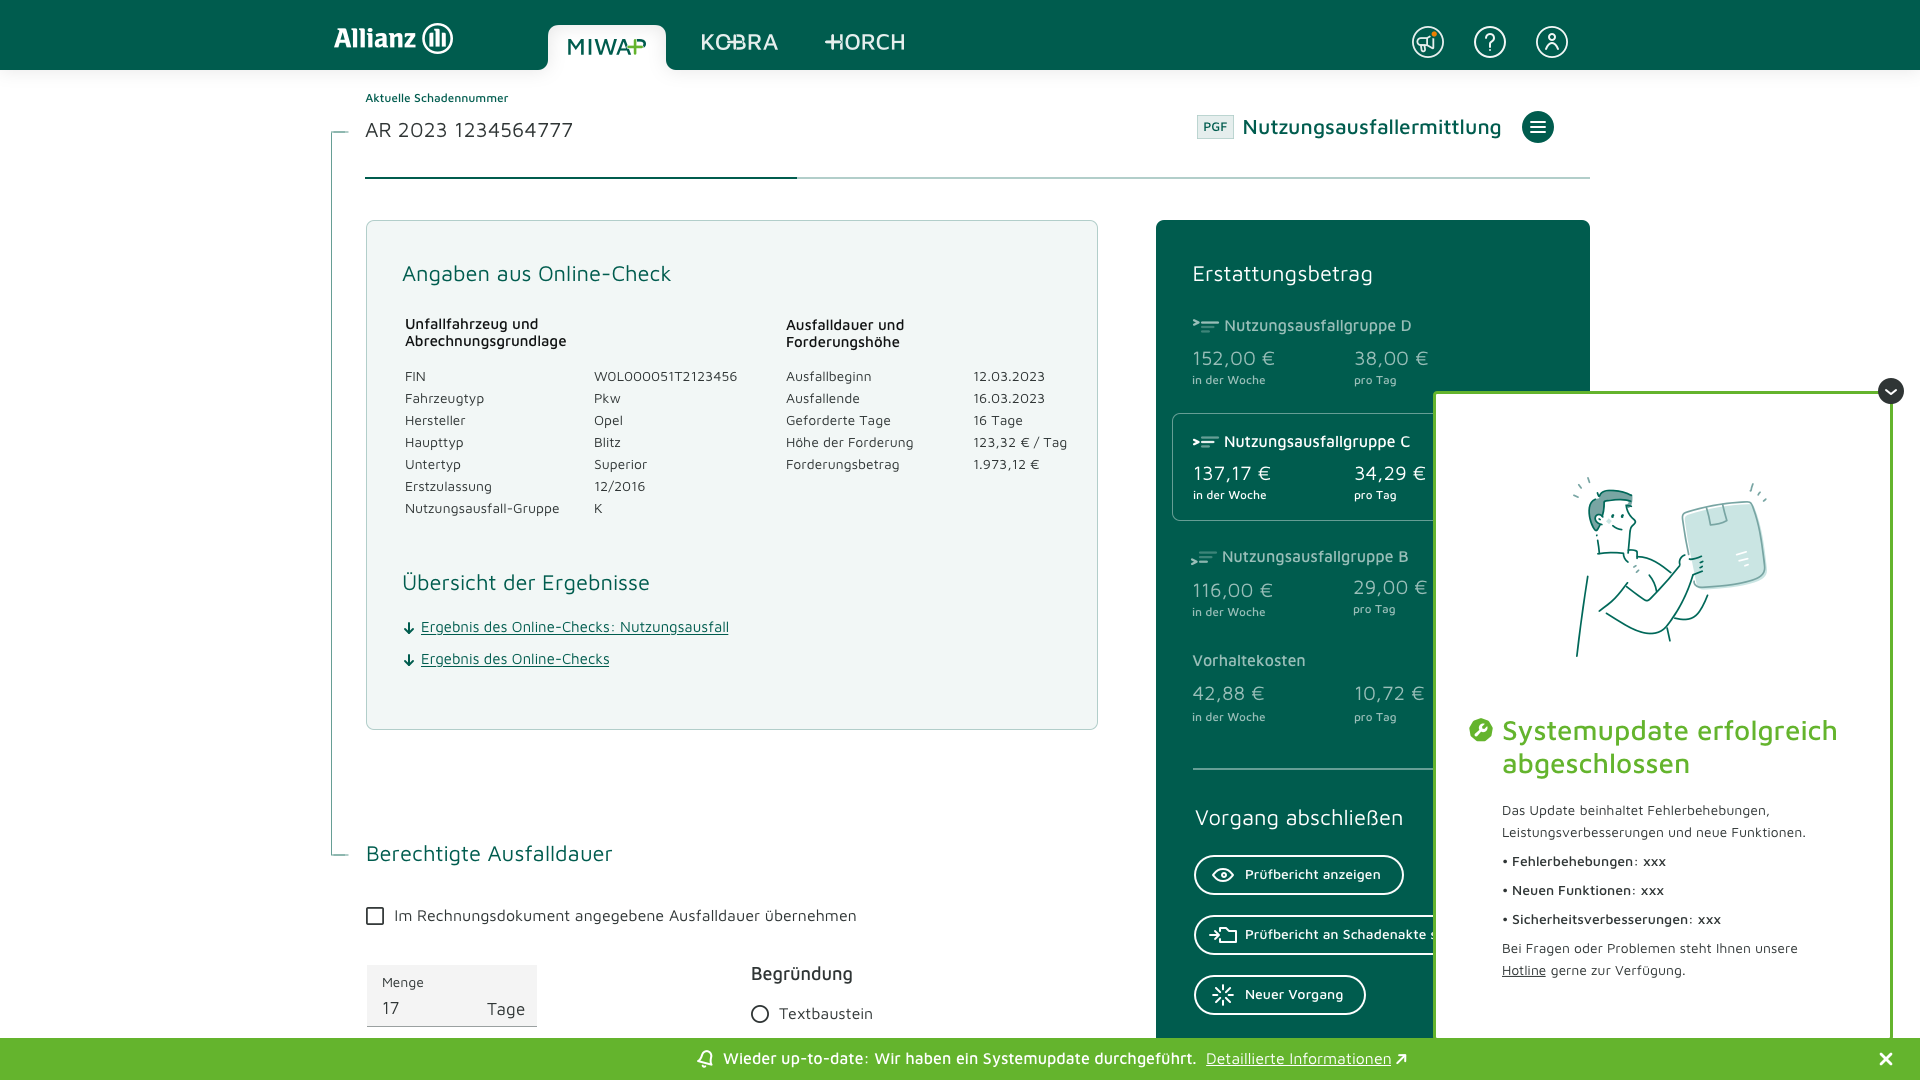1920x1080 pixels.
Task: Expand Ergebnis des Online-Checks: Nutzungsausfall
Action: [x=574, y=627]
